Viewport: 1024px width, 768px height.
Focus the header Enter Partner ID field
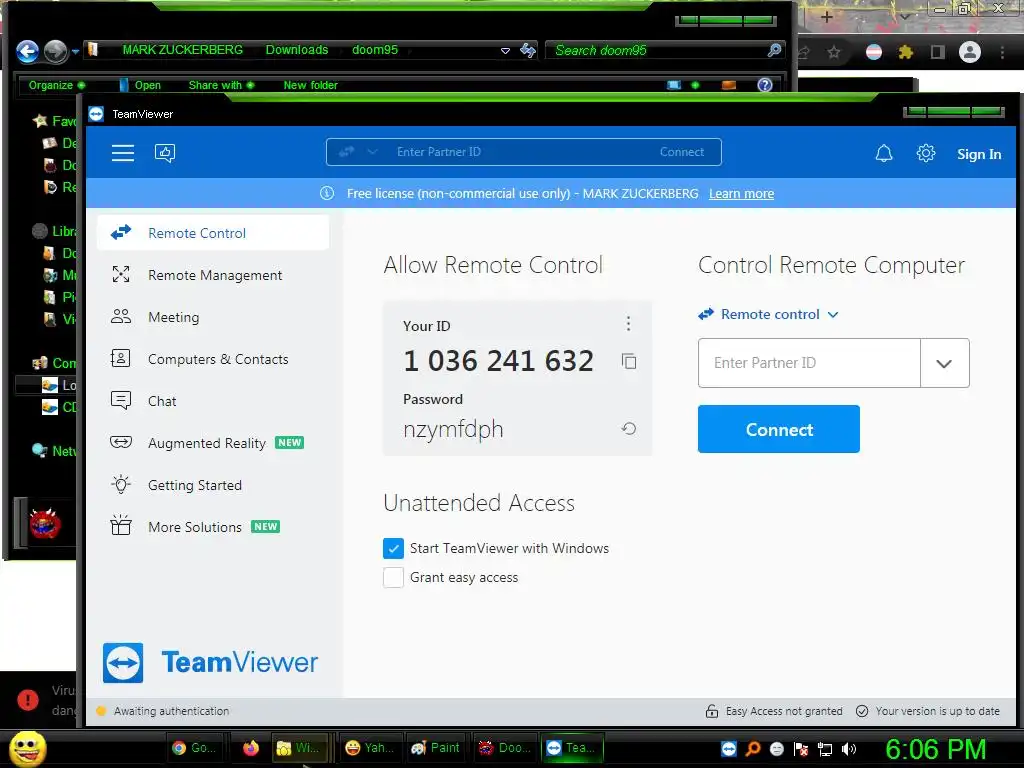[516, 152]
